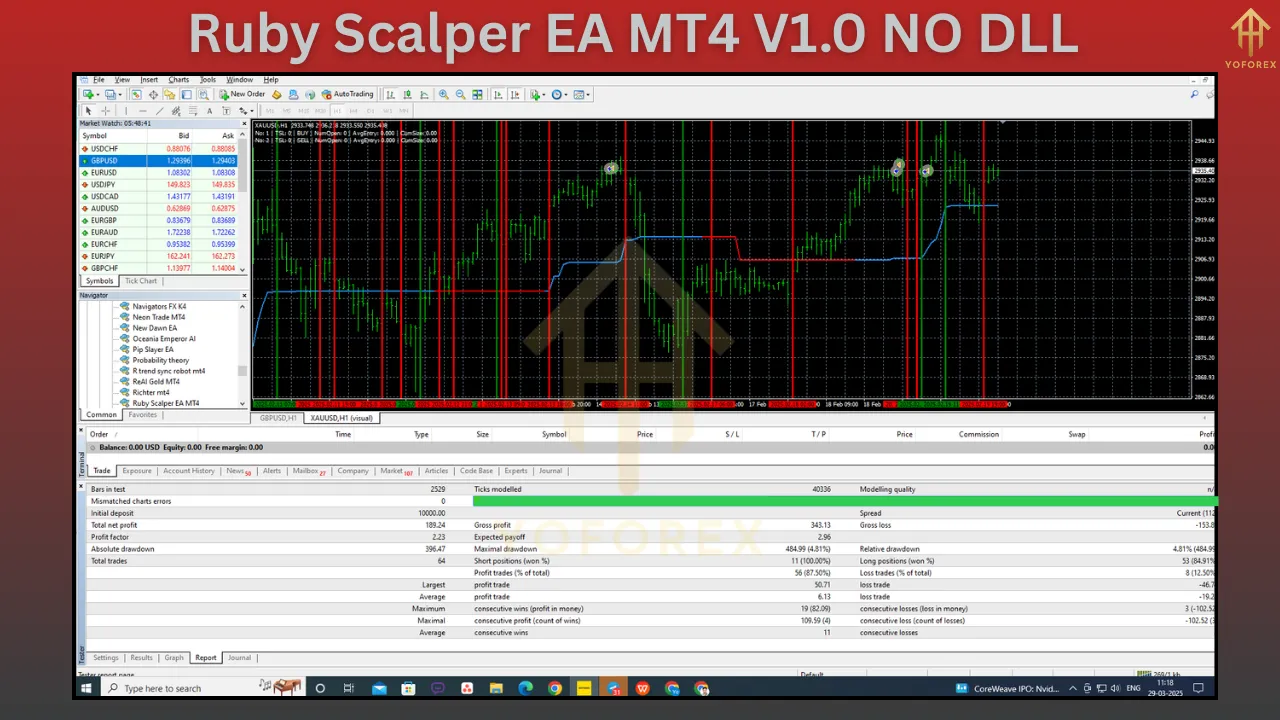
Task: Open the File menu
Action: (x=98, y=80)
